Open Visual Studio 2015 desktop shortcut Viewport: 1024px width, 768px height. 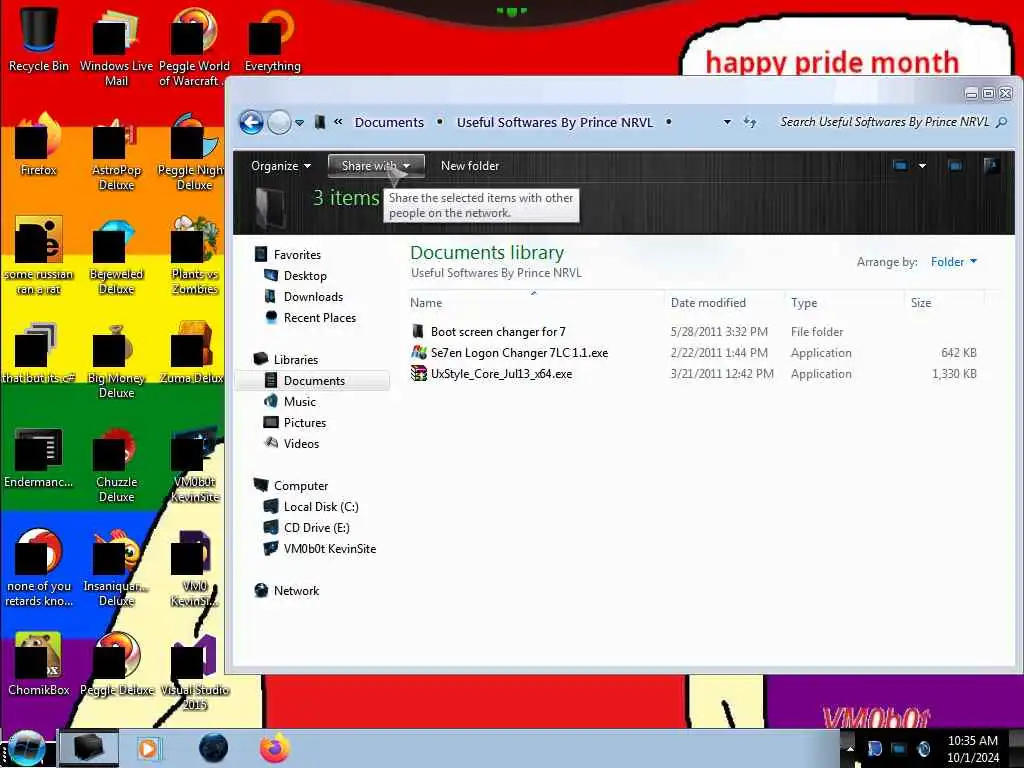195,671
